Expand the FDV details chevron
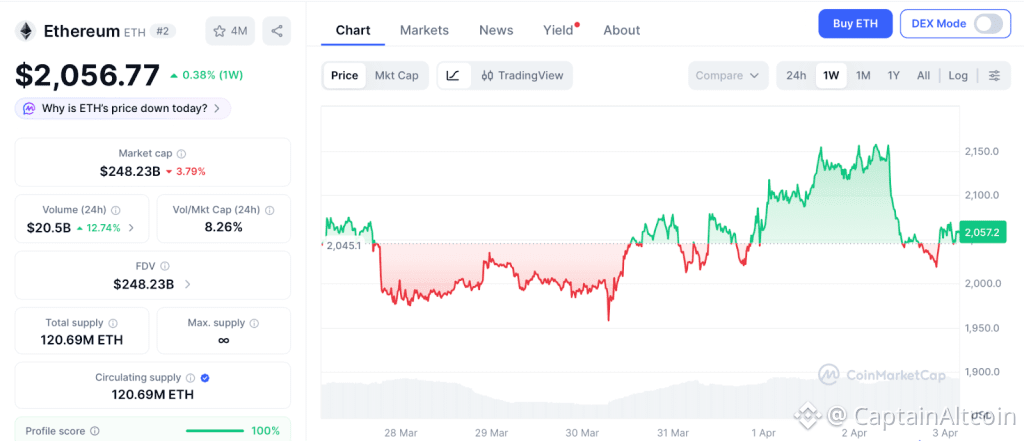 (188, 284)
